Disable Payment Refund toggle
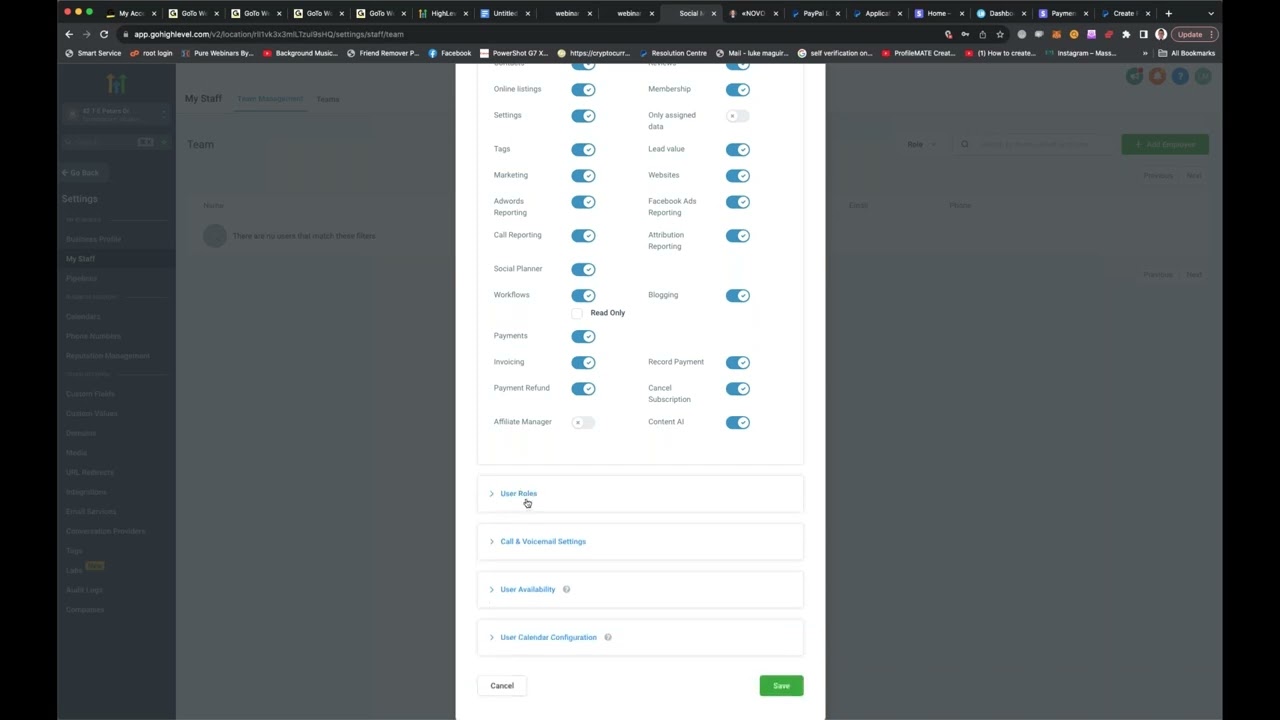The image size is (1280, 720). [583, 389]
